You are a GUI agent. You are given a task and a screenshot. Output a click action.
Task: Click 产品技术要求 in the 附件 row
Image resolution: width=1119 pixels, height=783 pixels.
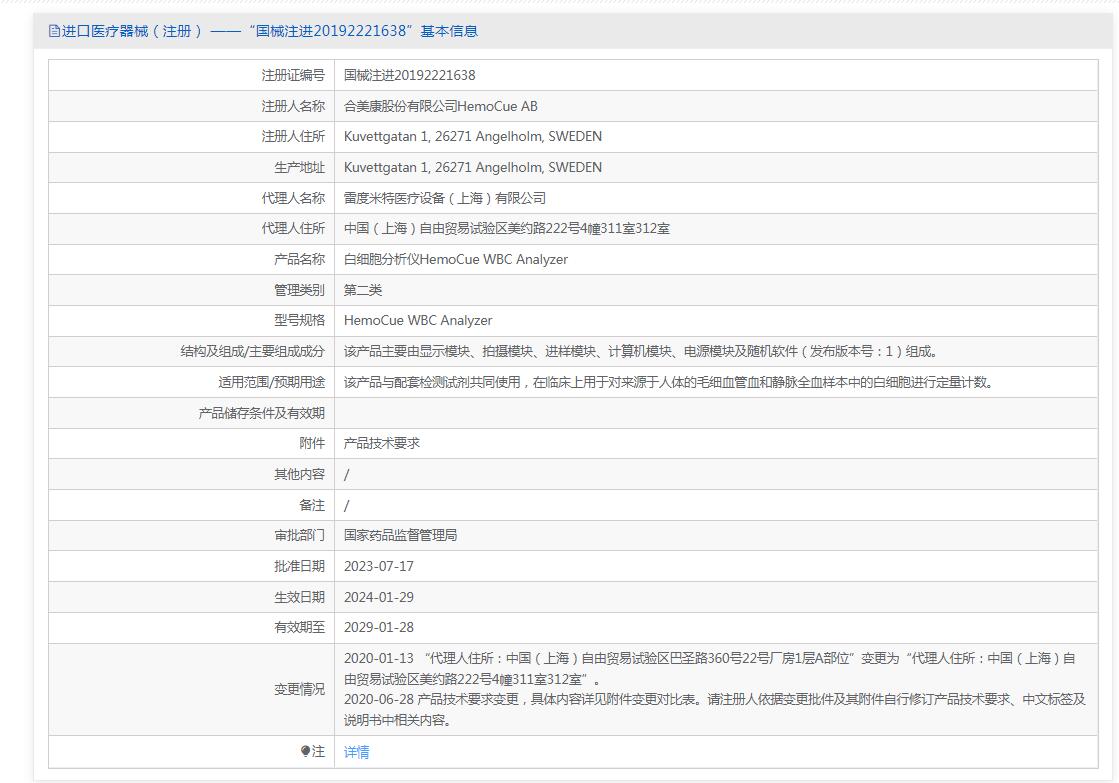[382, 443]
